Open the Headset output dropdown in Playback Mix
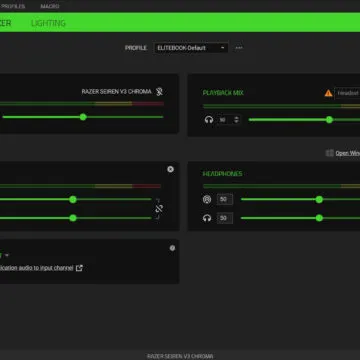Image resolution: width=360 pixels, height=360 pixels. pyautogui.click(x=347, y=93)
